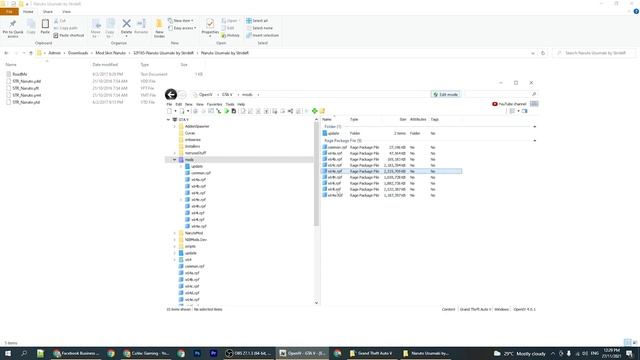Sort OpenIV list by Attributes column
Screen dimensions: 640x360
(x=418, y=120)
